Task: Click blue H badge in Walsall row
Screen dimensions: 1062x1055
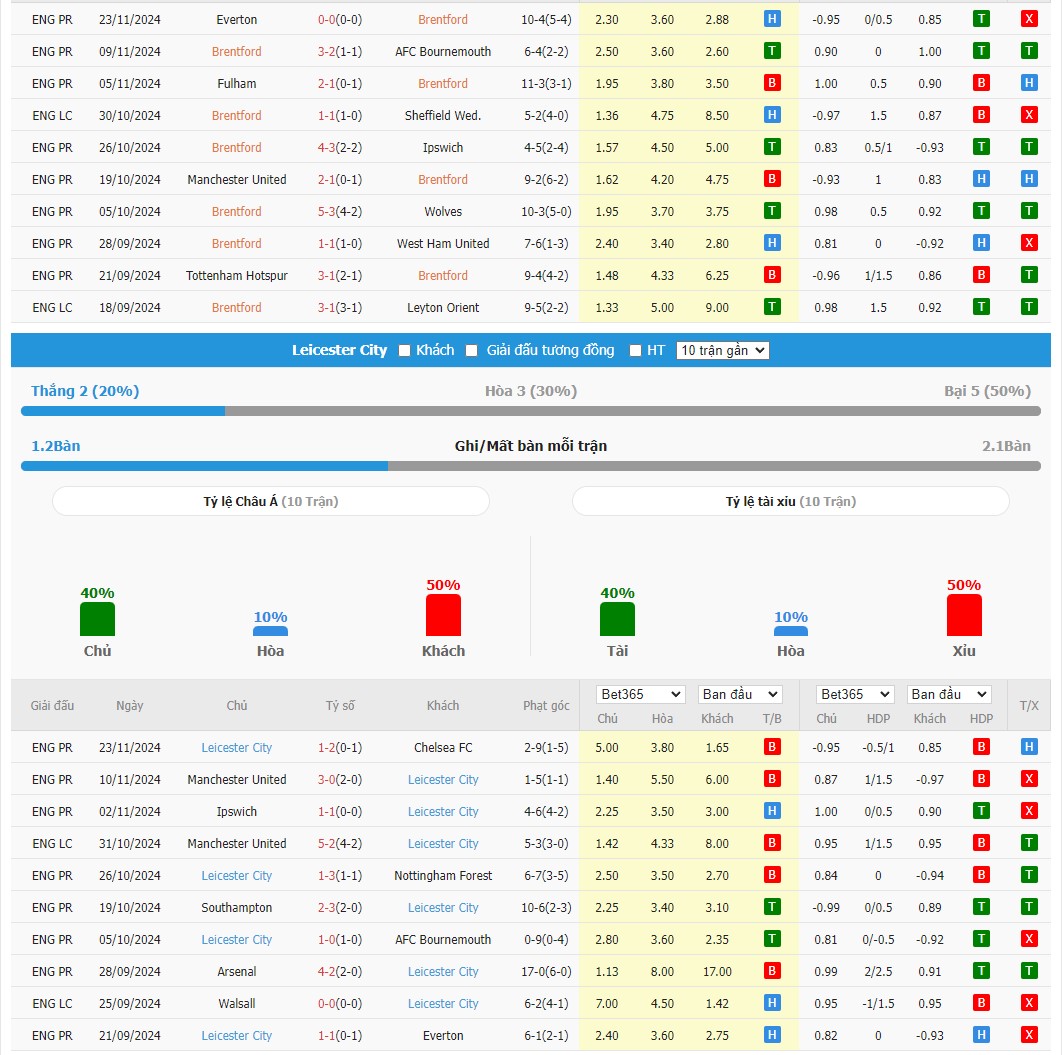Action: point(771,1003)
